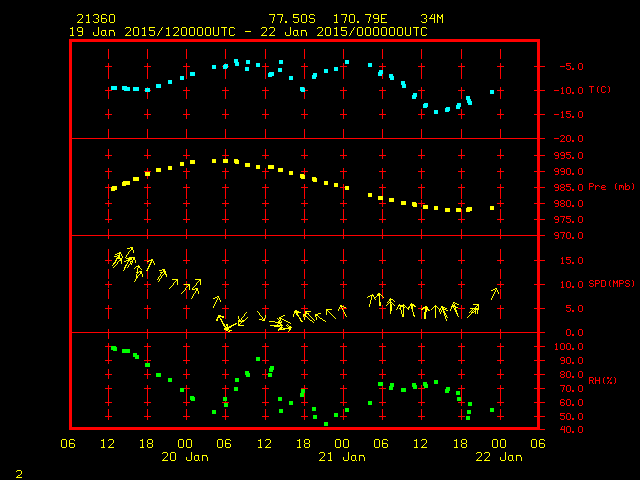The width and height of the screenshot is (640, 480).
Task: Click the Pre (mb) axis label
Action: pyautogui.click(x=611, y=187)
